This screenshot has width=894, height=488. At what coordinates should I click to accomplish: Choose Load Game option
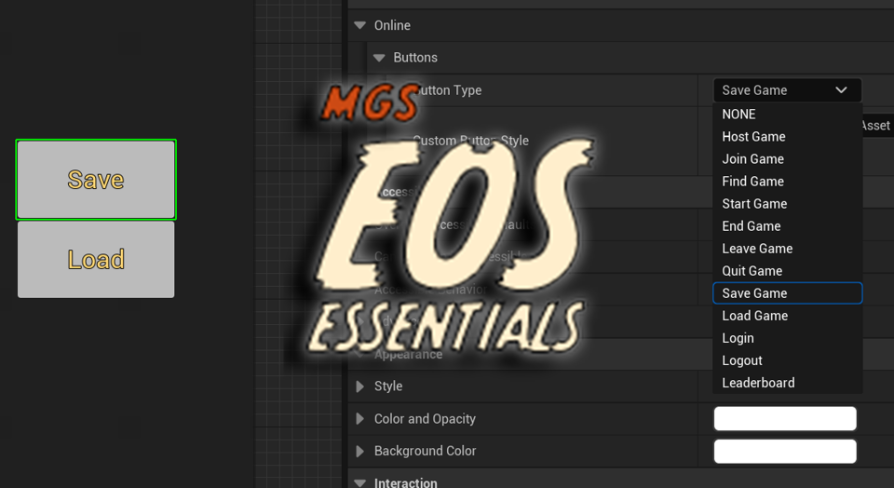pos(787,316)
